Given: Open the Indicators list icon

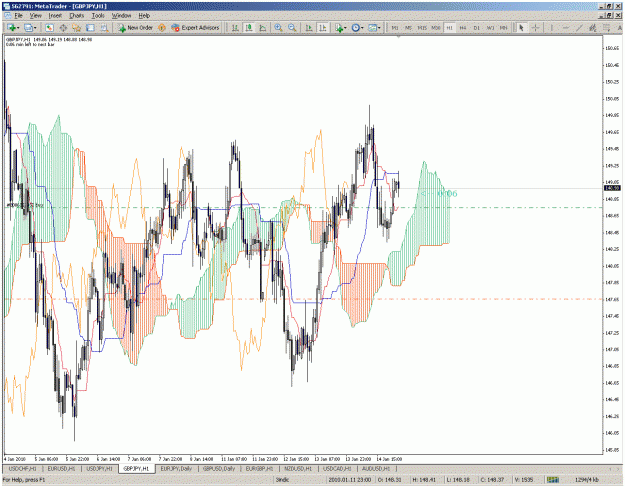Looking at the screenshot, I should pos(339,28).
